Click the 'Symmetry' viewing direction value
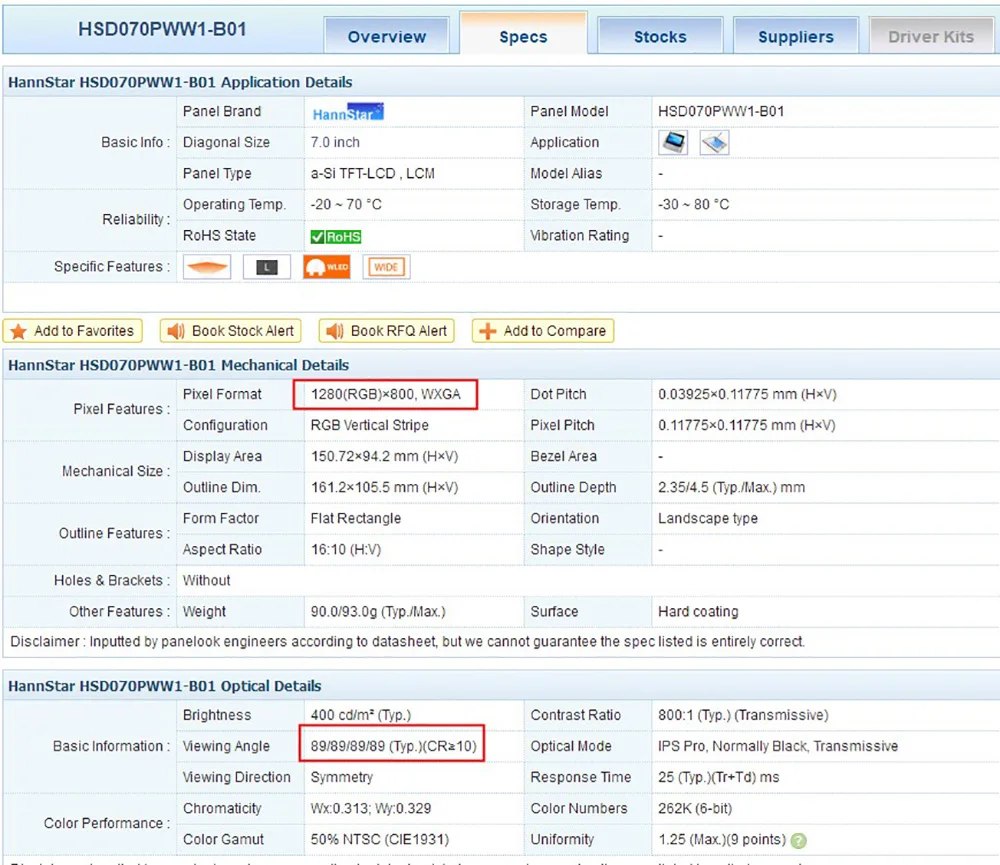The width and height of the screenshot is (1000, 865). 341,777
